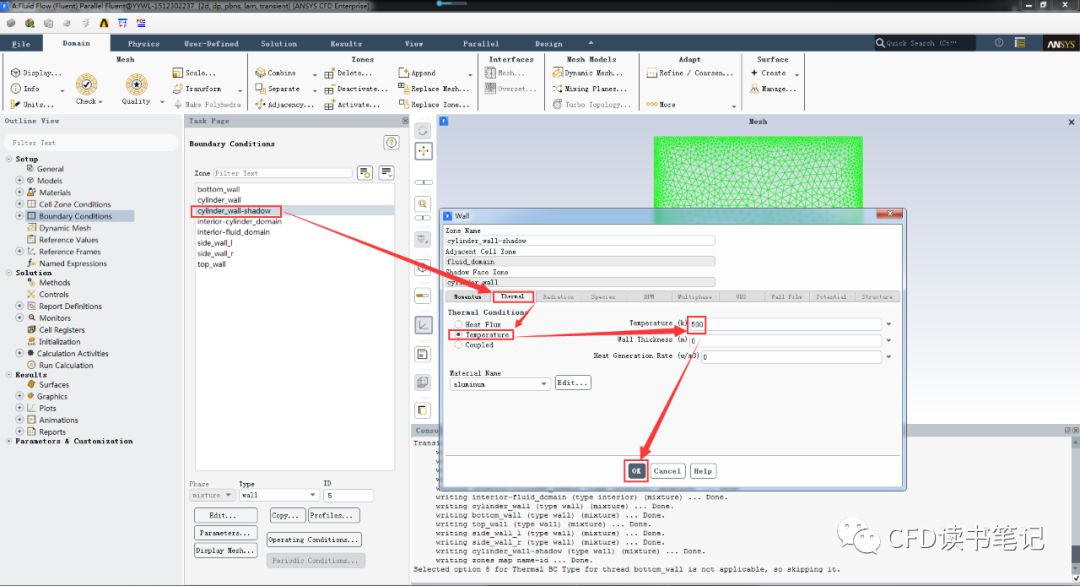Select the Temperature thermal condition
1080x586 pixels.
pyautogui.click(x=458, y=334)
